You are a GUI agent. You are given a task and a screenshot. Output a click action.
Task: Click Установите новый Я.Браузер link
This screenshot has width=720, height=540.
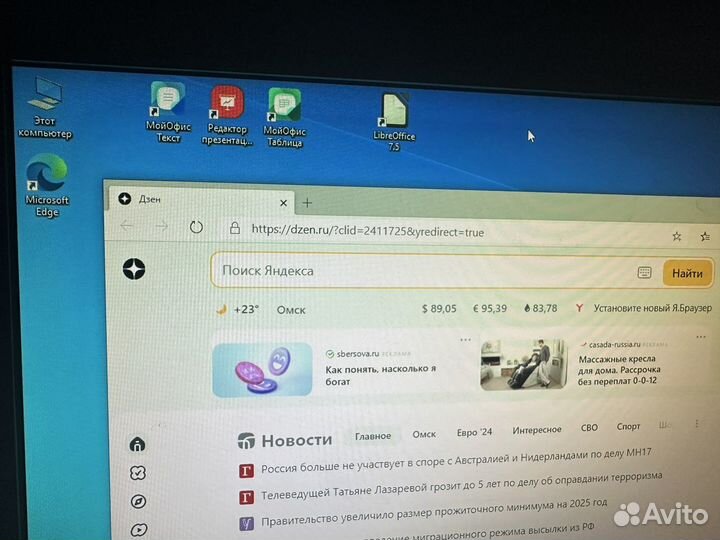(x=652, y=308)
